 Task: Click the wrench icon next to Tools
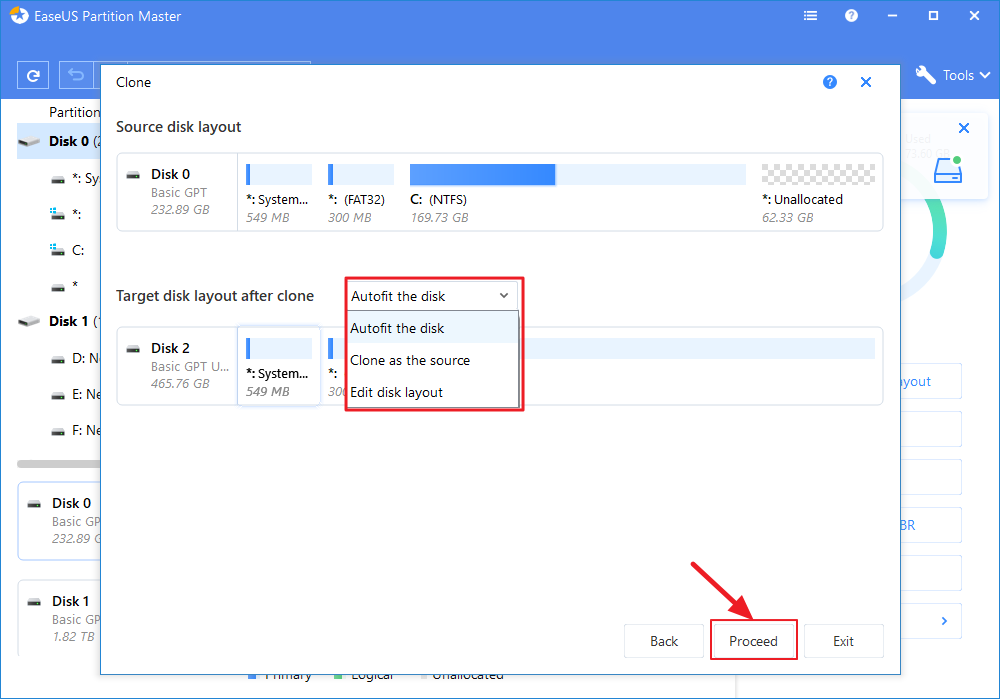coord(924,74)
